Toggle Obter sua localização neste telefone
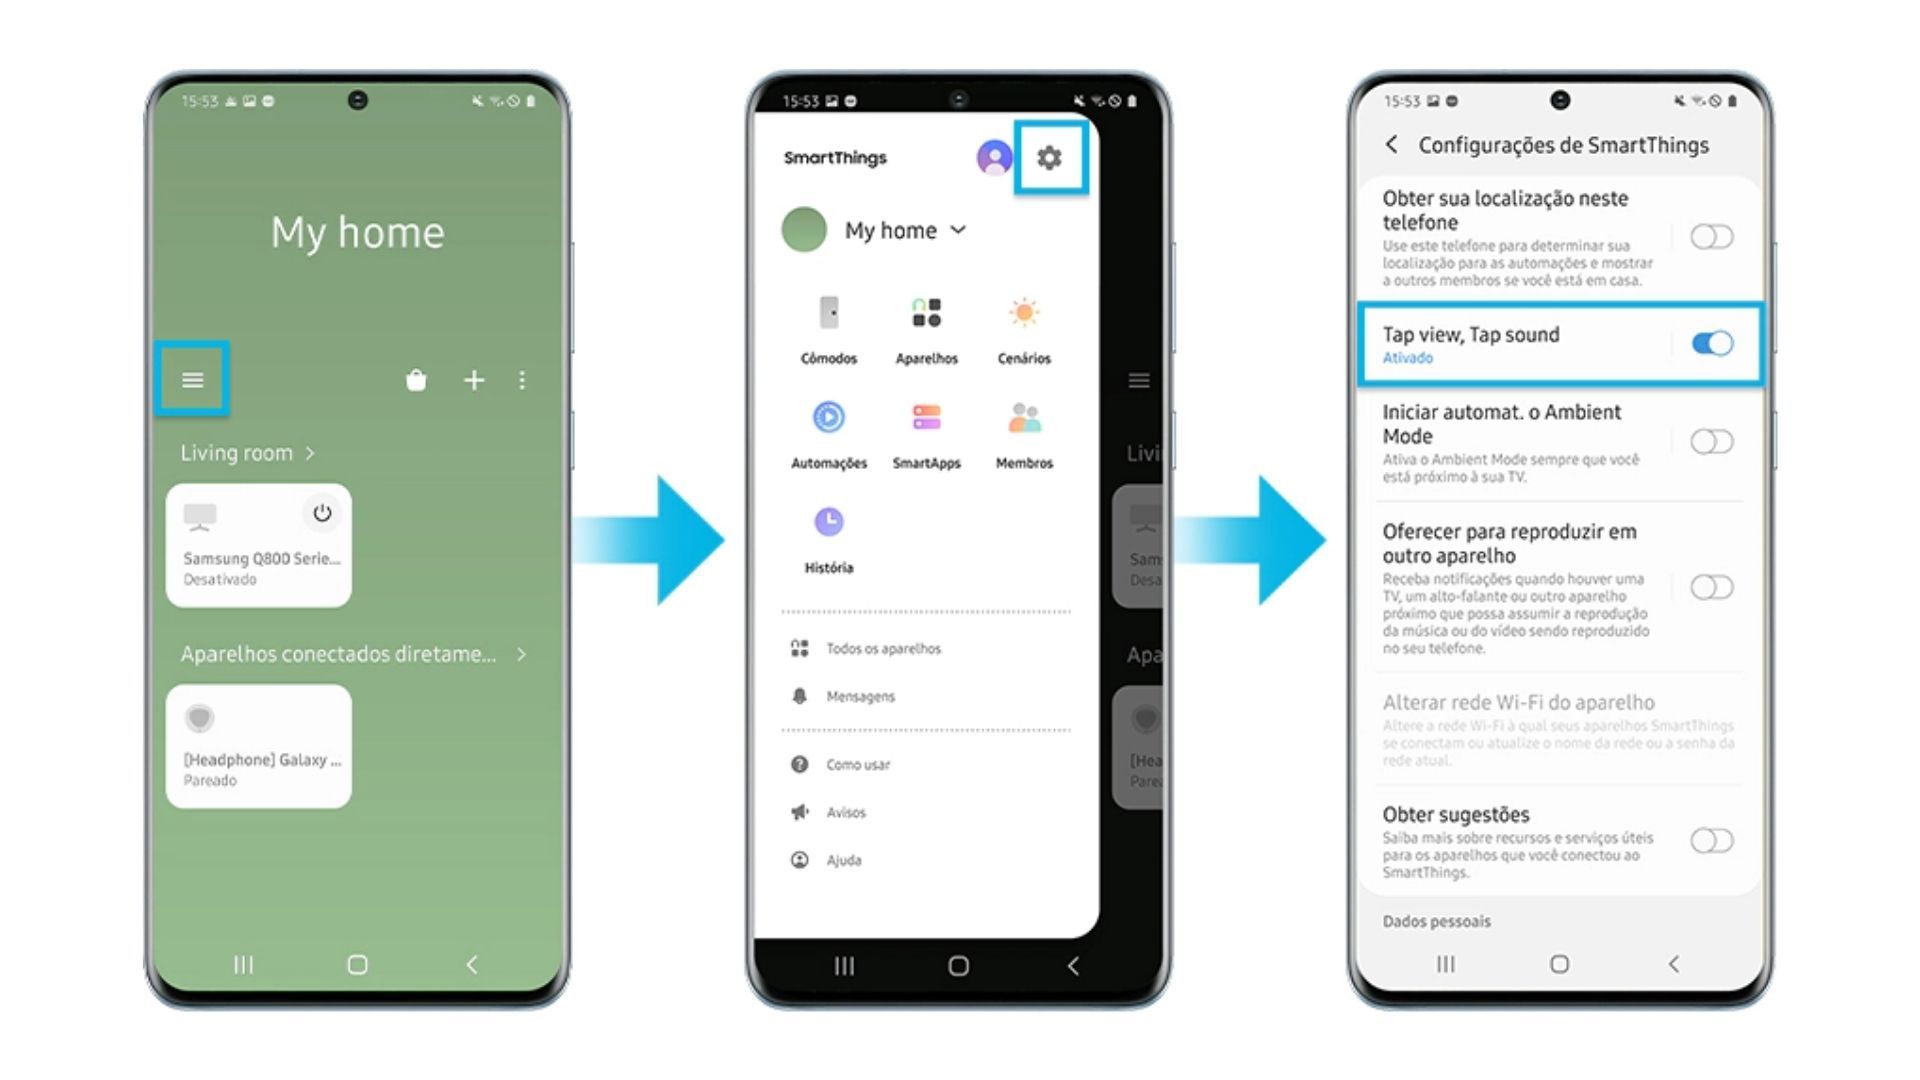This screenshot has height=1080, width=1920. tap(1712, 237)
